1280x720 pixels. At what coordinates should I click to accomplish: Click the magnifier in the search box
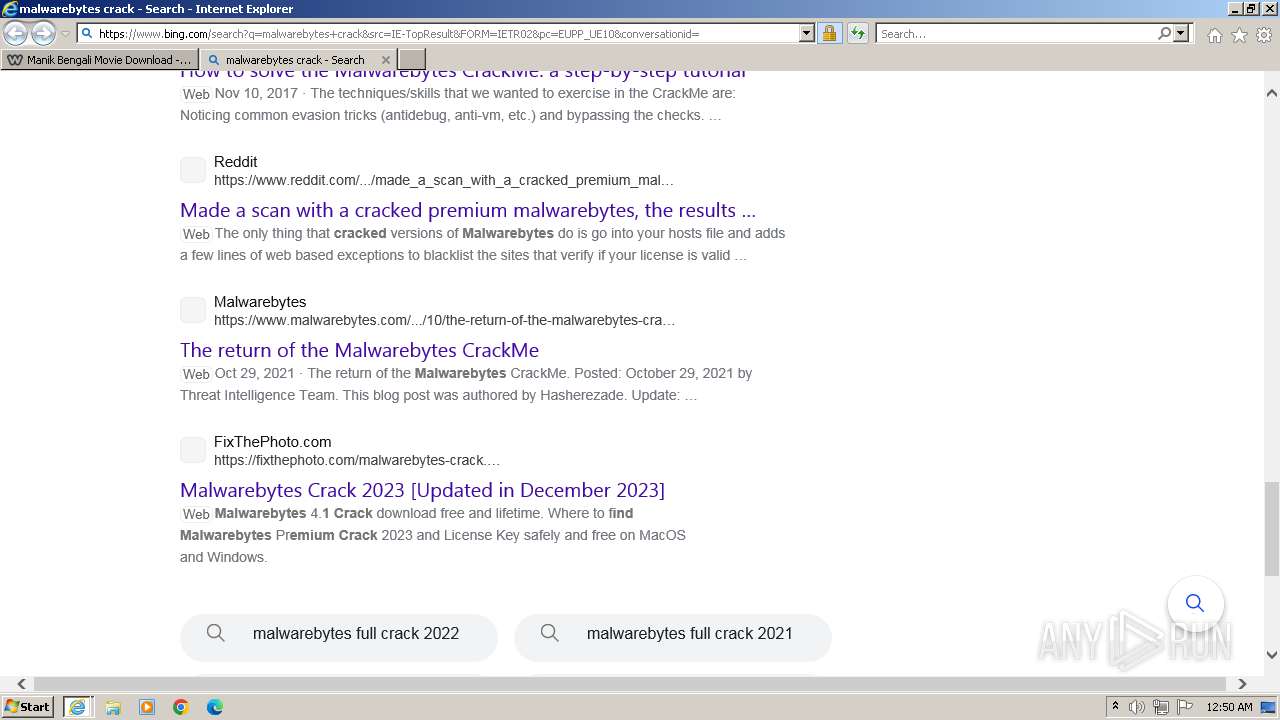1164,33
